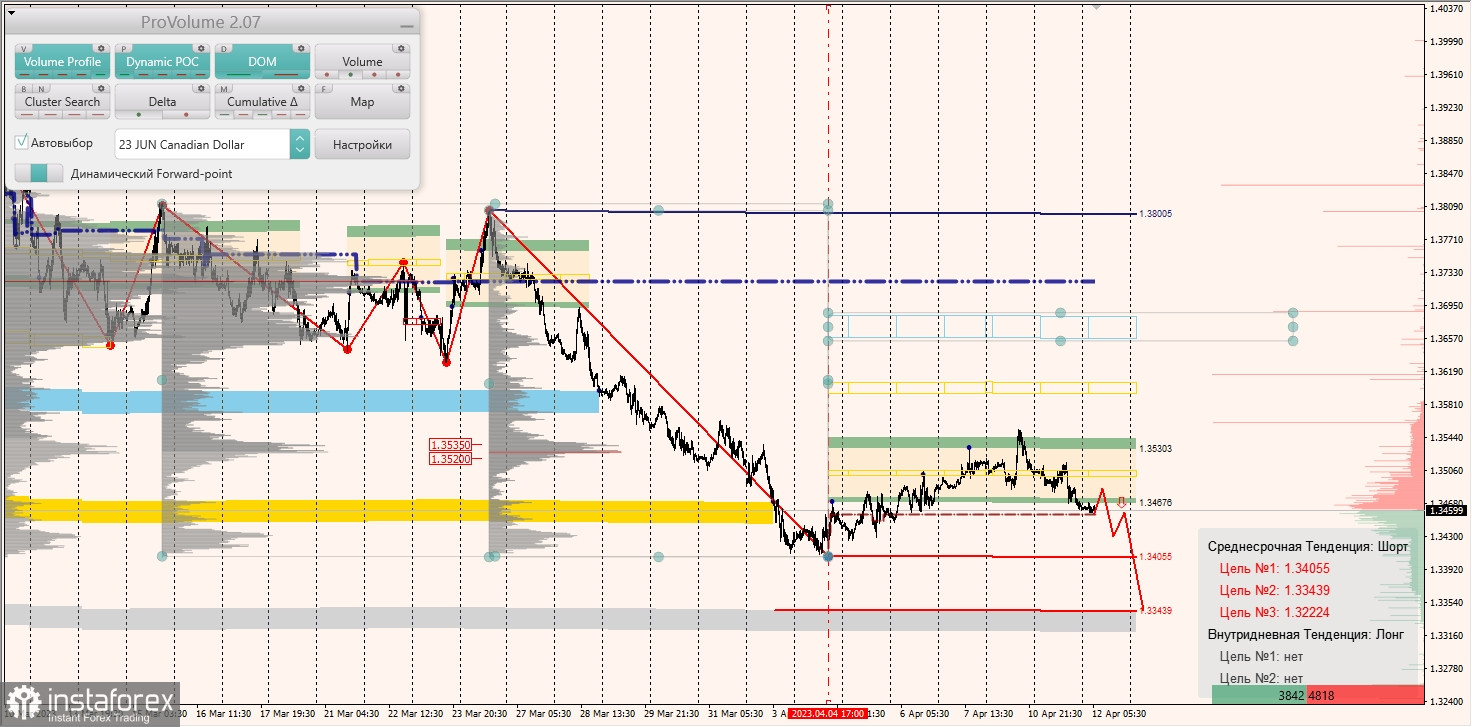Select the last red dot under Volume
This screenshot has width=1472, height=727.
(x=398, y=75)
